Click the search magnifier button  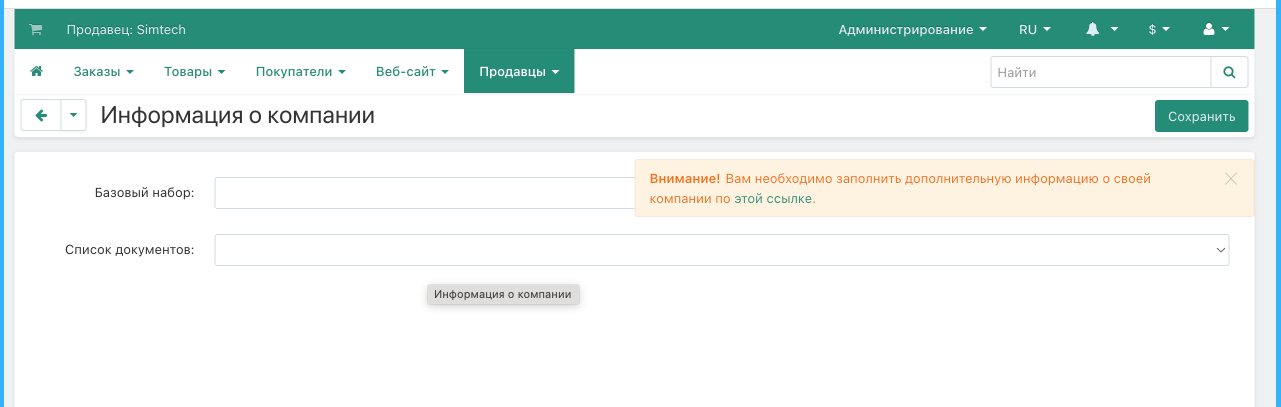coord(1229,73)
